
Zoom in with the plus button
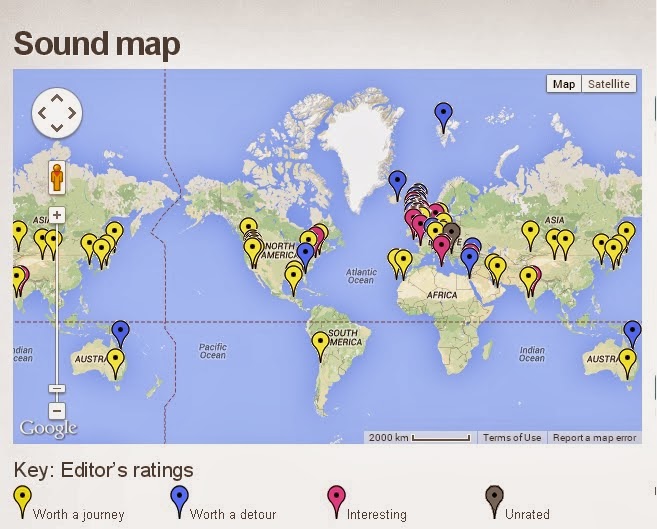(x=57, y=215)
